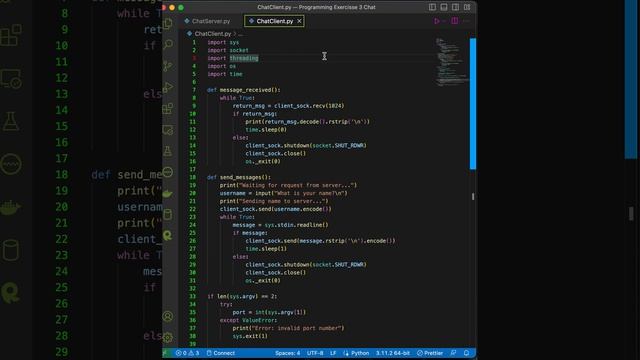This screenshot has width=640, height=360.
Task: Open the Manage gear icon
Action: tap(168, 337)
